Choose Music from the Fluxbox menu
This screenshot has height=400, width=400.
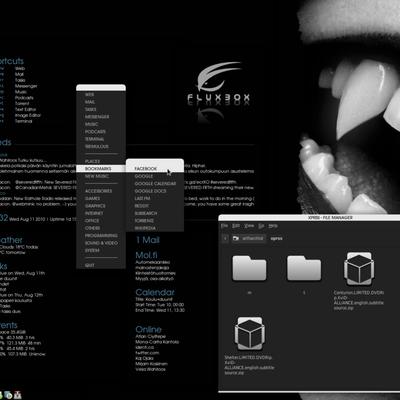[x=101, y=124]
